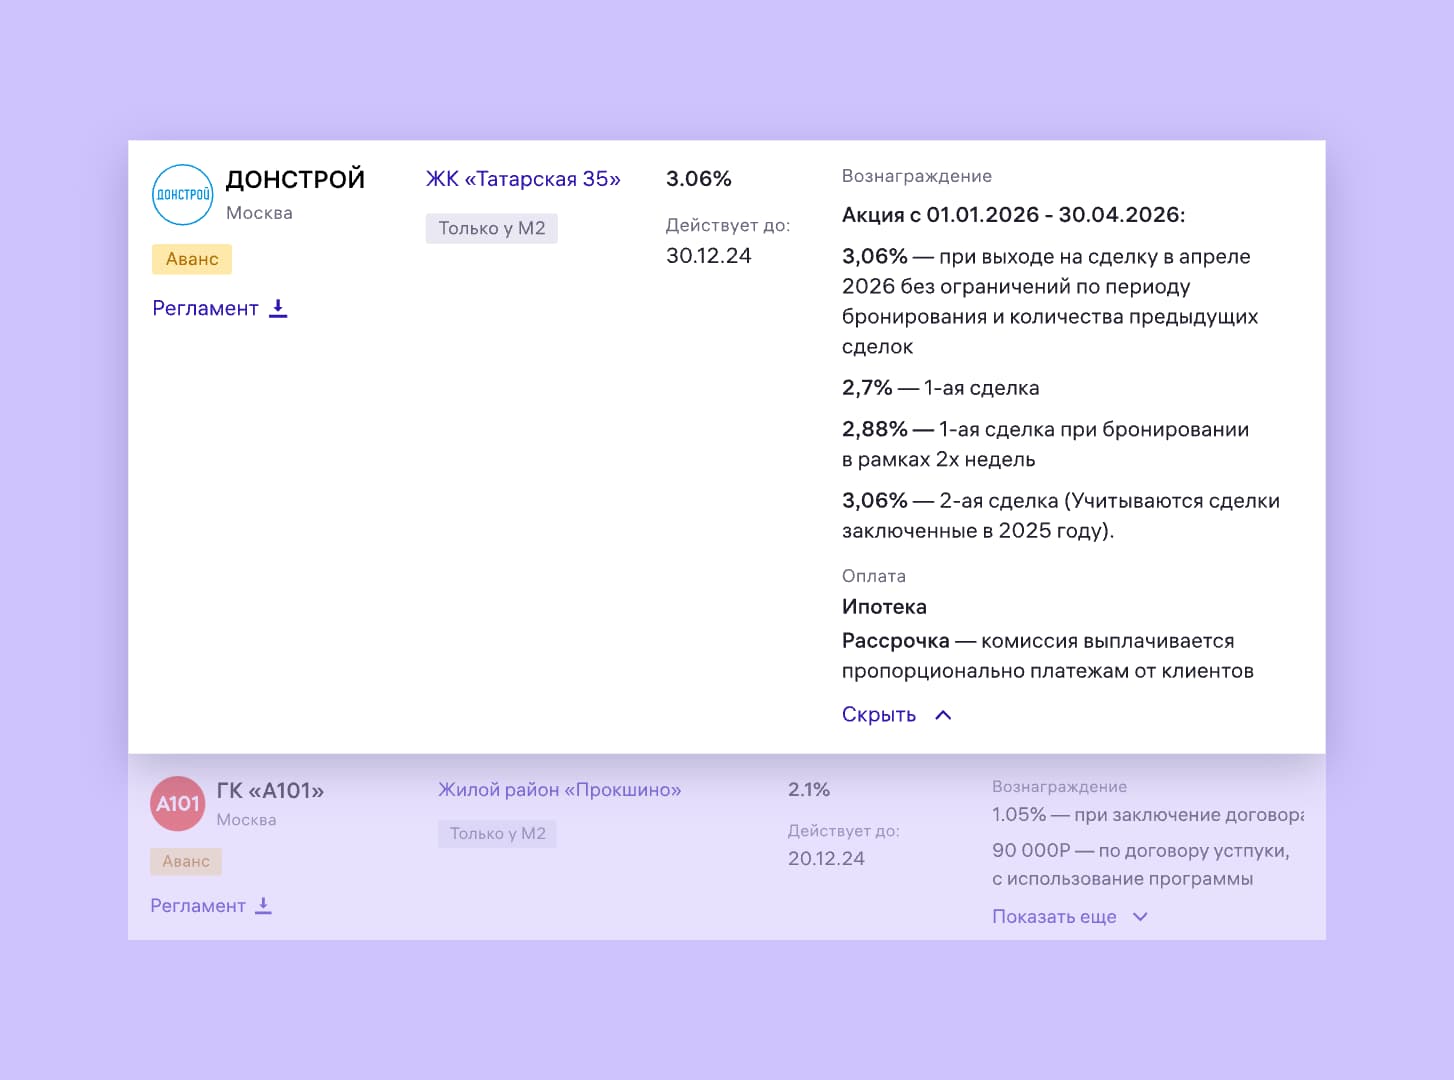Image resolution: width=1454 pixels, height=1080 pixels.
Task: Click the 3.06% commission value
Action: 699,179
